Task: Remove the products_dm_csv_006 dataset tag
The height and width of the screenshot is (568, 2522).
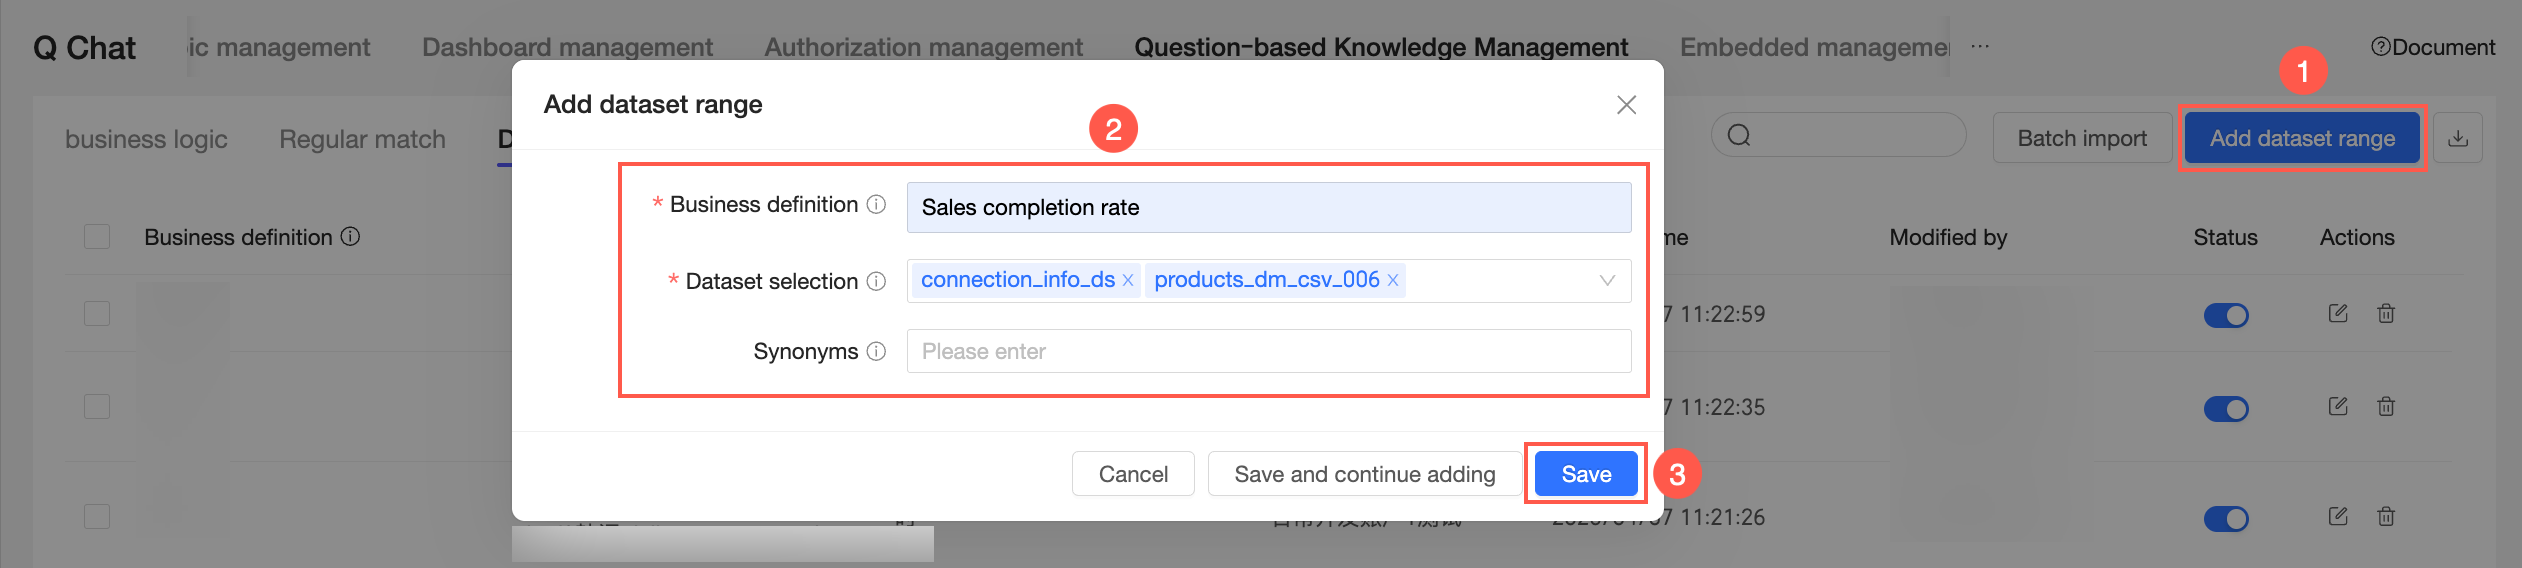Action: (1393, 281)
